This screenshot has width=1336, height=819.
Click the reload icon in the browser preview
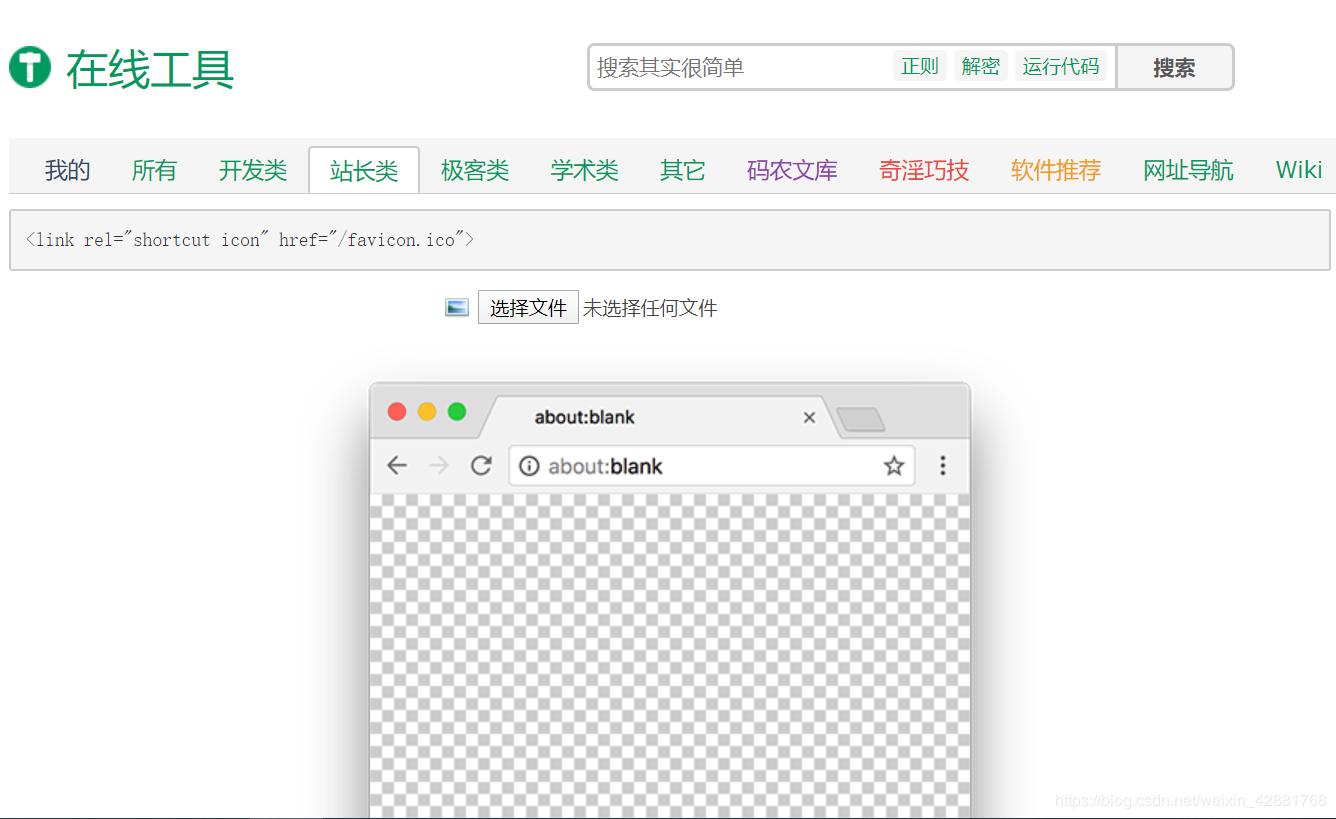coord(481,465)
